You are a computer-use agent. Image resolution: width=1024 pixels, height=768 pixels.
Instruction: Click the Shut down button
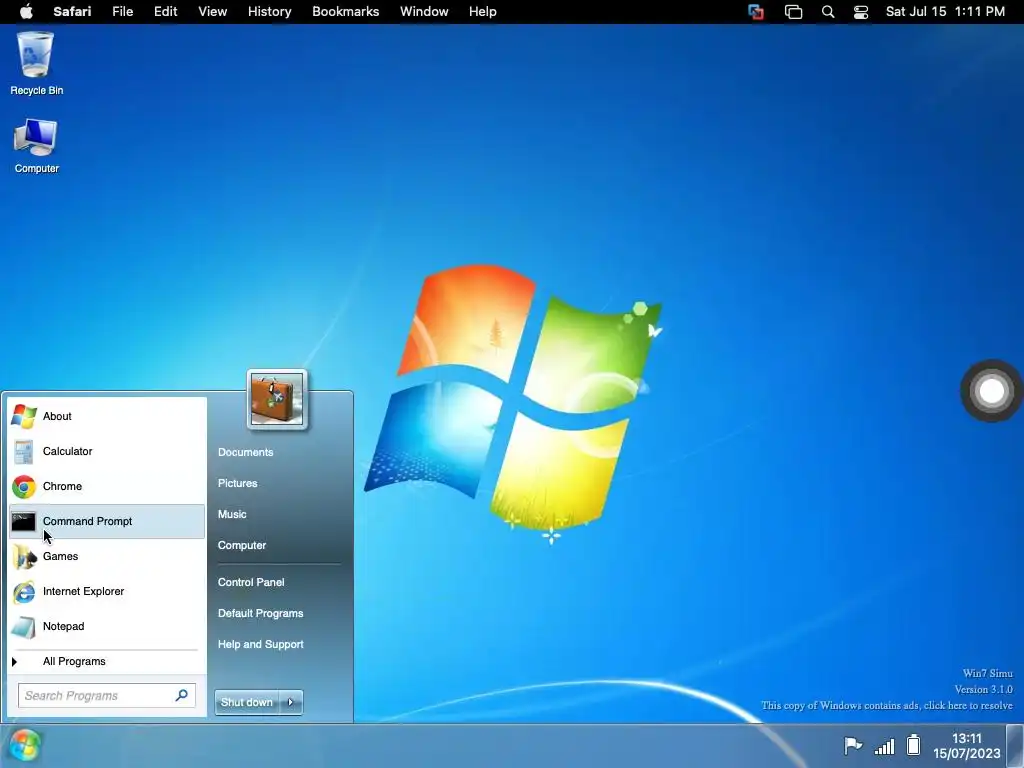click(247, 702)
